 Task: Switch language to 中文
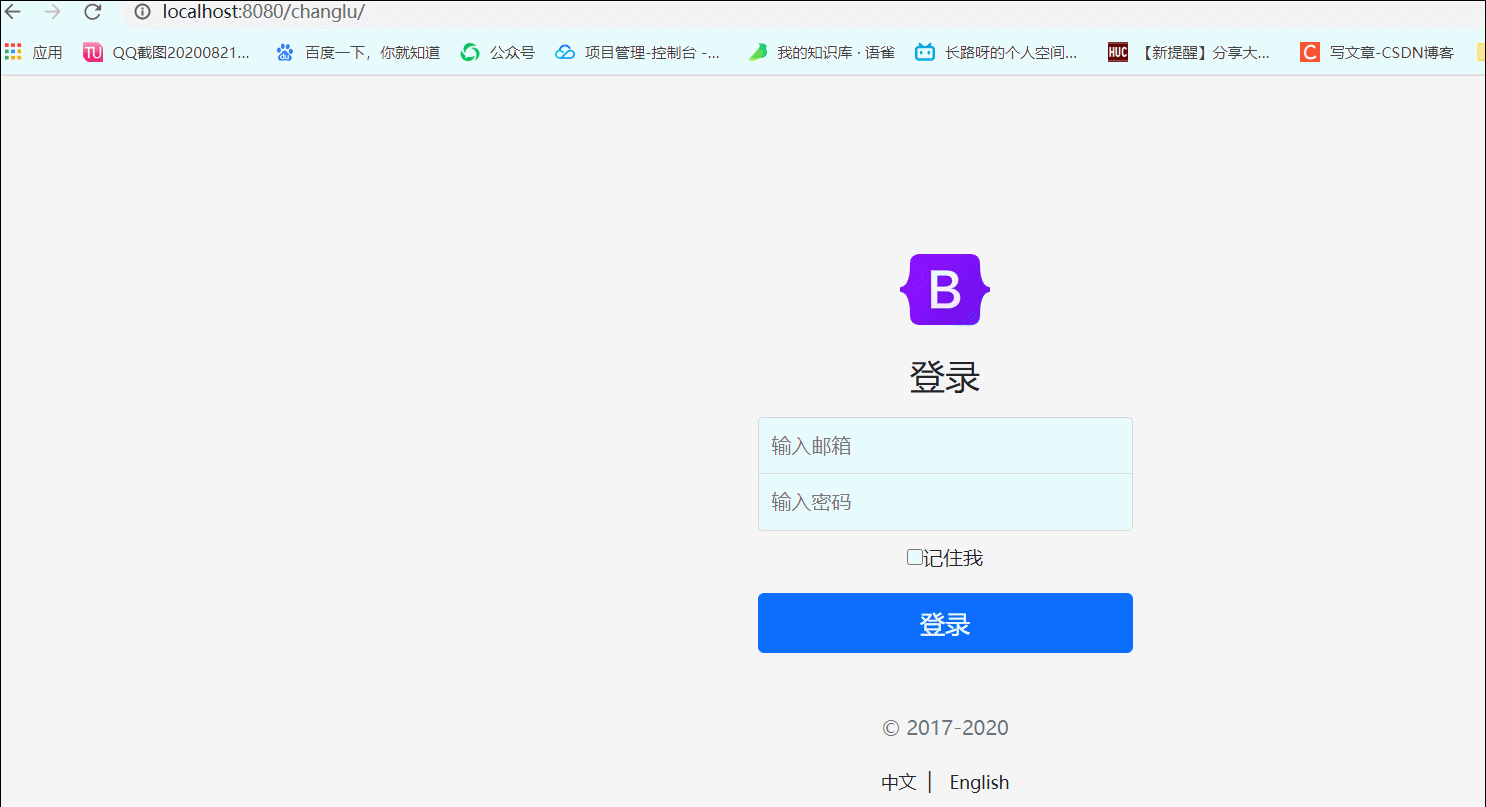click(x=898, y=782)
